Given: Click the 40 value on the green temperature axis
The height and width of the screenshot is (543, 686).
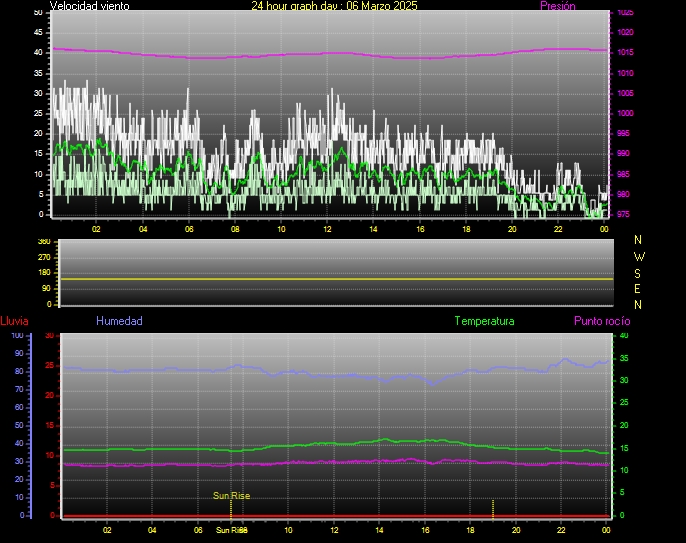Looking at the screenshot, I should point(624,336).
